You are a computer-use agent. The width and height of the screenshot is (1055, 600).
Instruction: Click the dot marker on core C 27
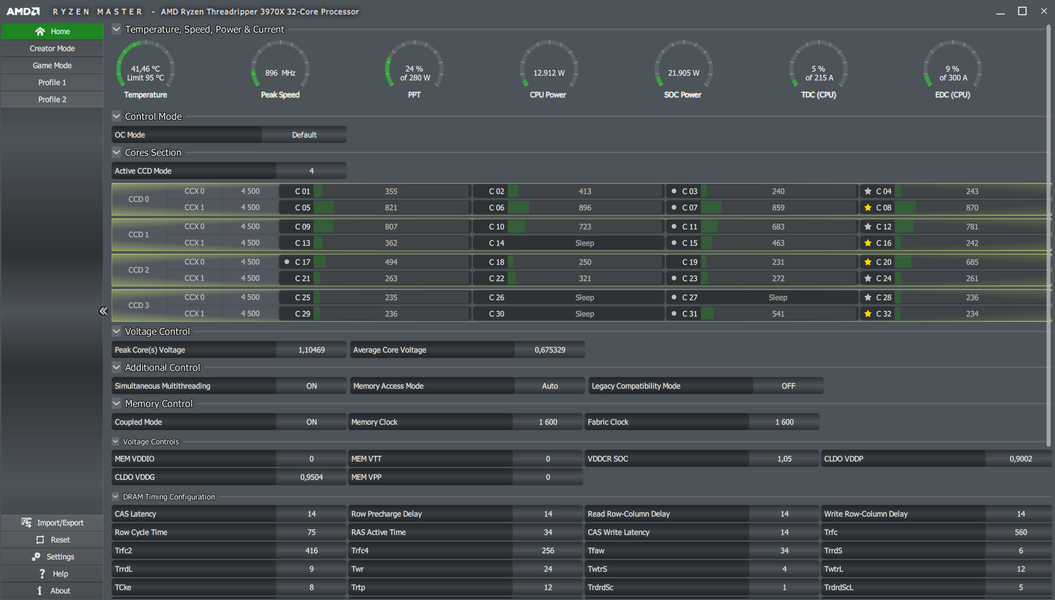674,297
